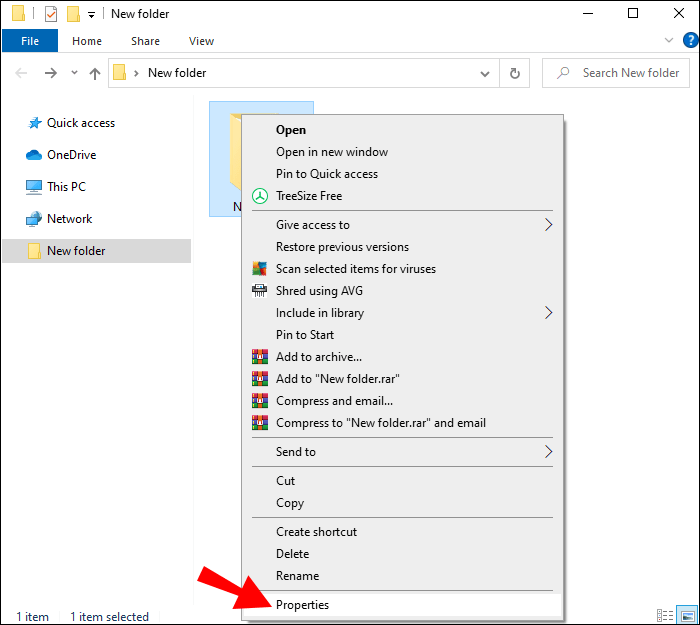Expand the Give access to submenu
Viewport: 700px width, 625px height.
point(402,225)
